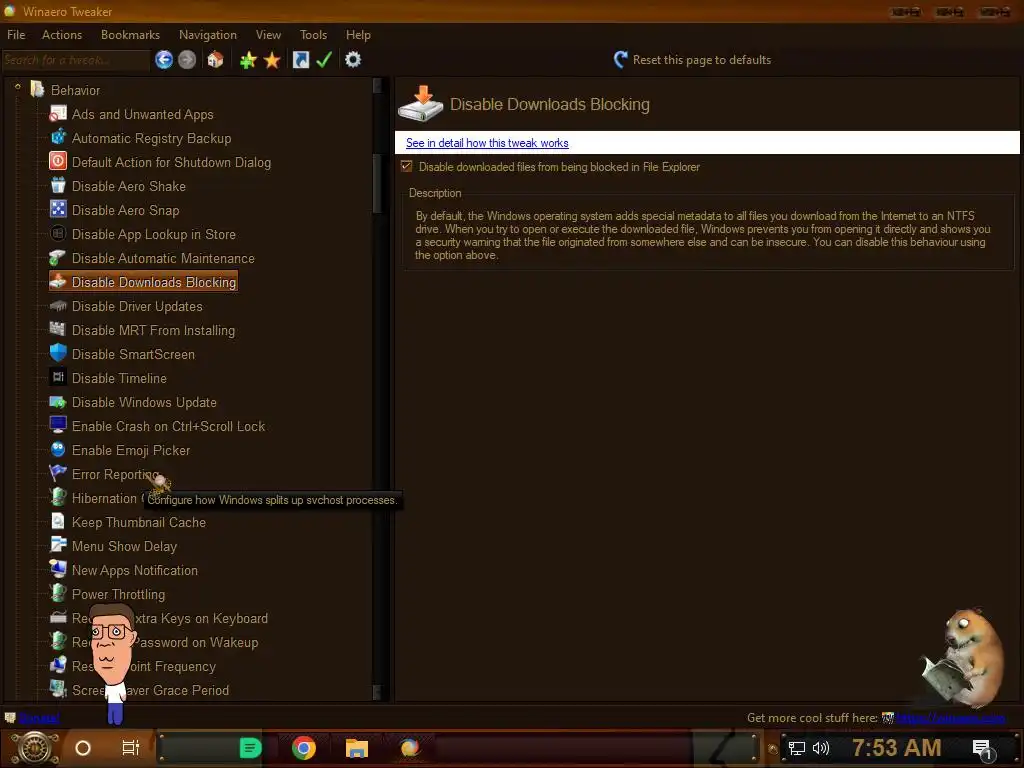Click the Error Reporting flag icon
1024x768 pixels.
58,473
